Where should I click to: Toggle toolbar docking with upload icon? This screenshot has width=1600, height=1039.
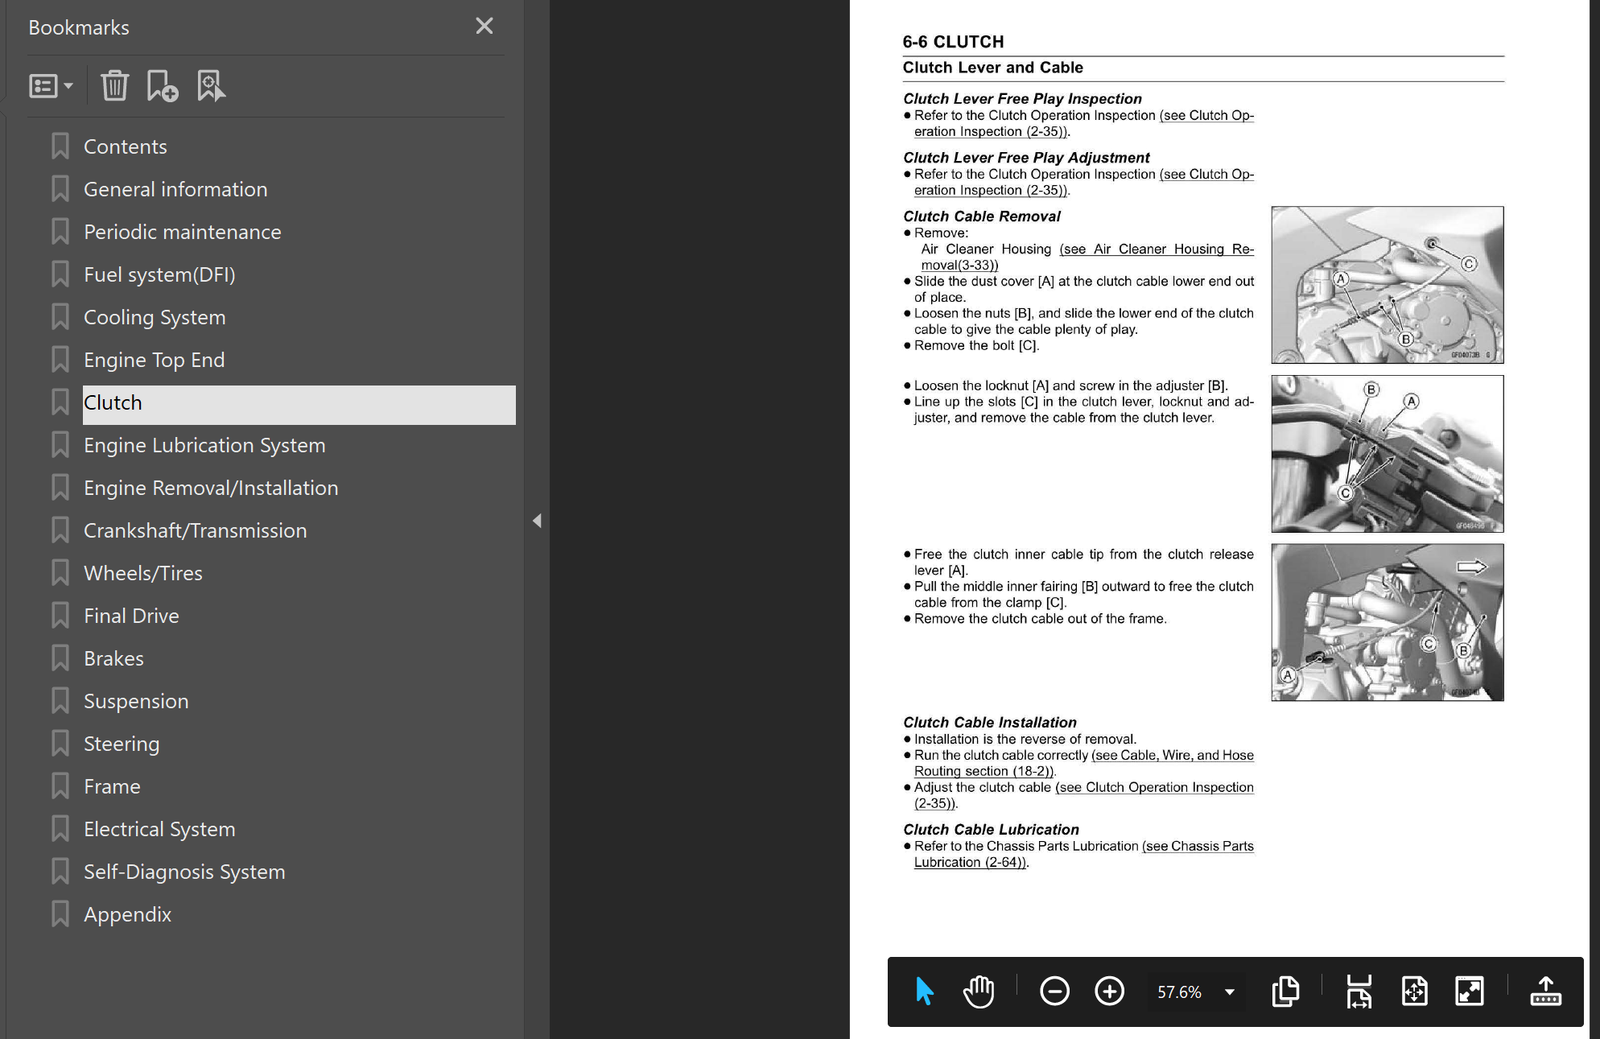click(1546, 991)
